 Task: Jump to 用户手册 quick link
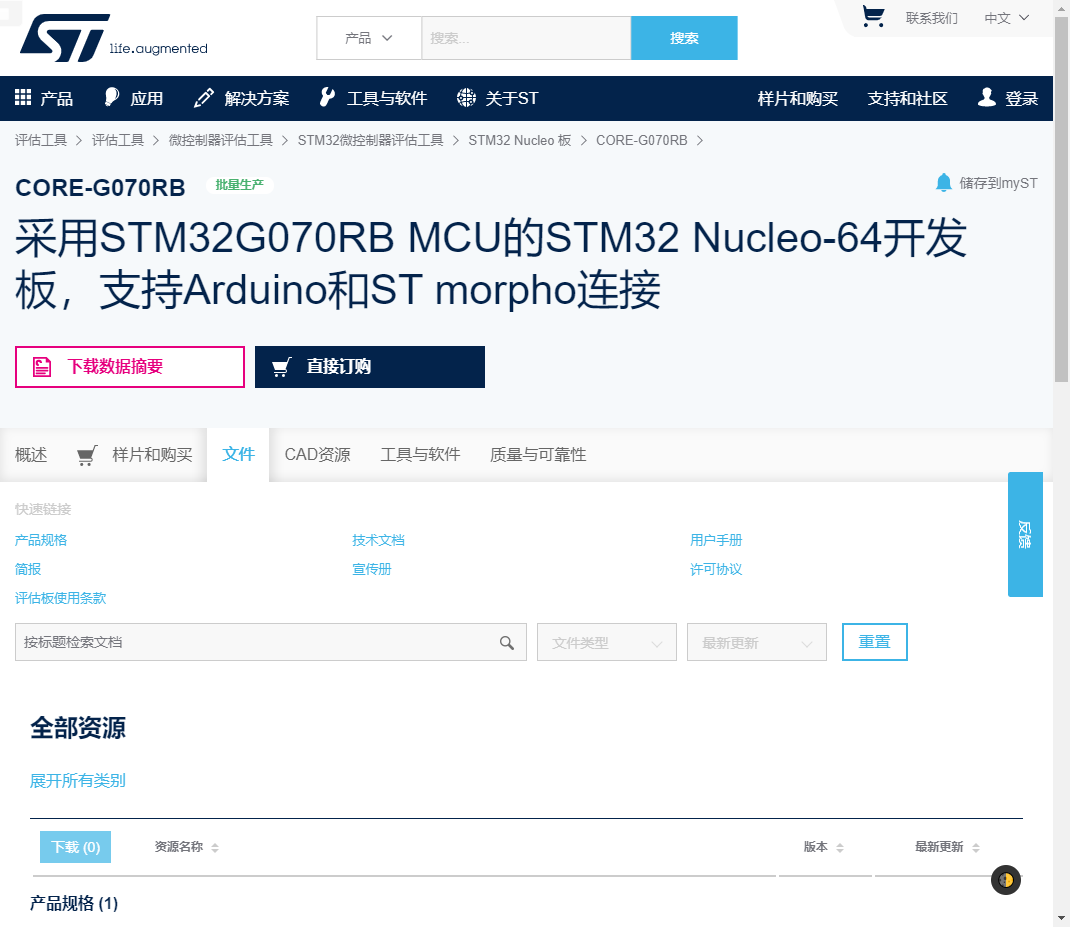click(716, 540)
